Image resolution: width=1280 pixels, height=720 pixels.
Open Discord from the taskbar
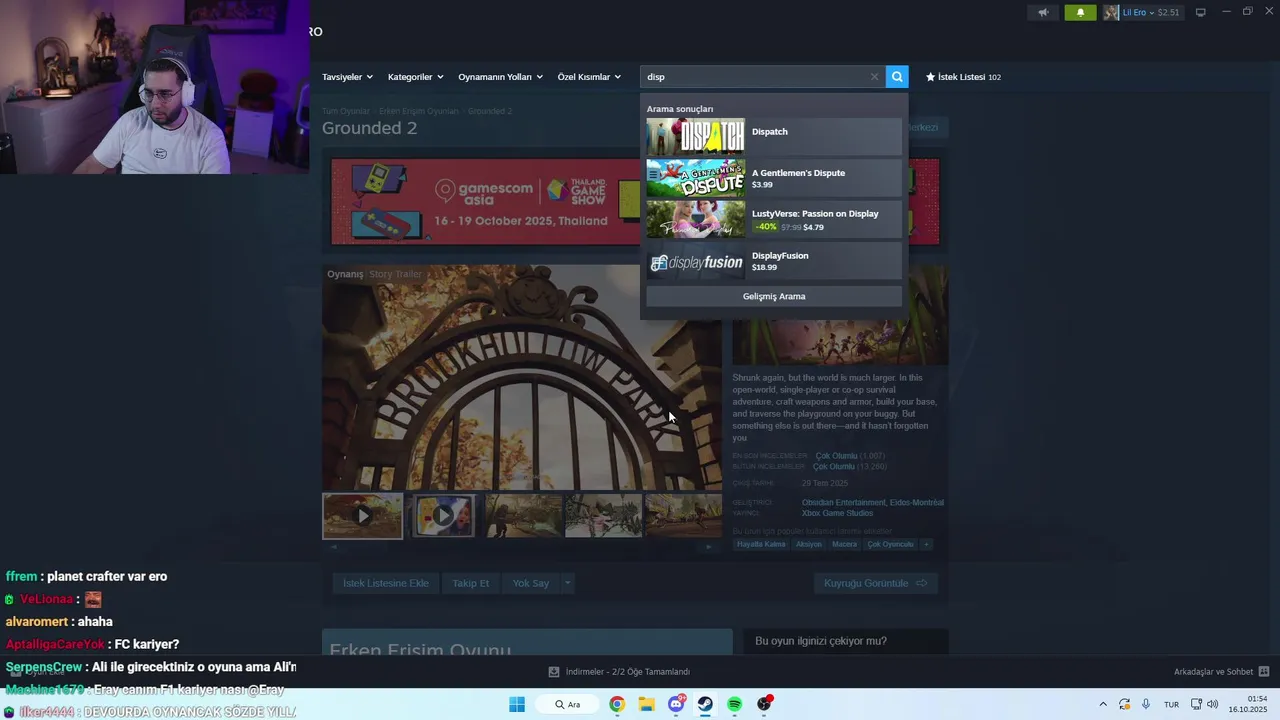click(676, 705)
